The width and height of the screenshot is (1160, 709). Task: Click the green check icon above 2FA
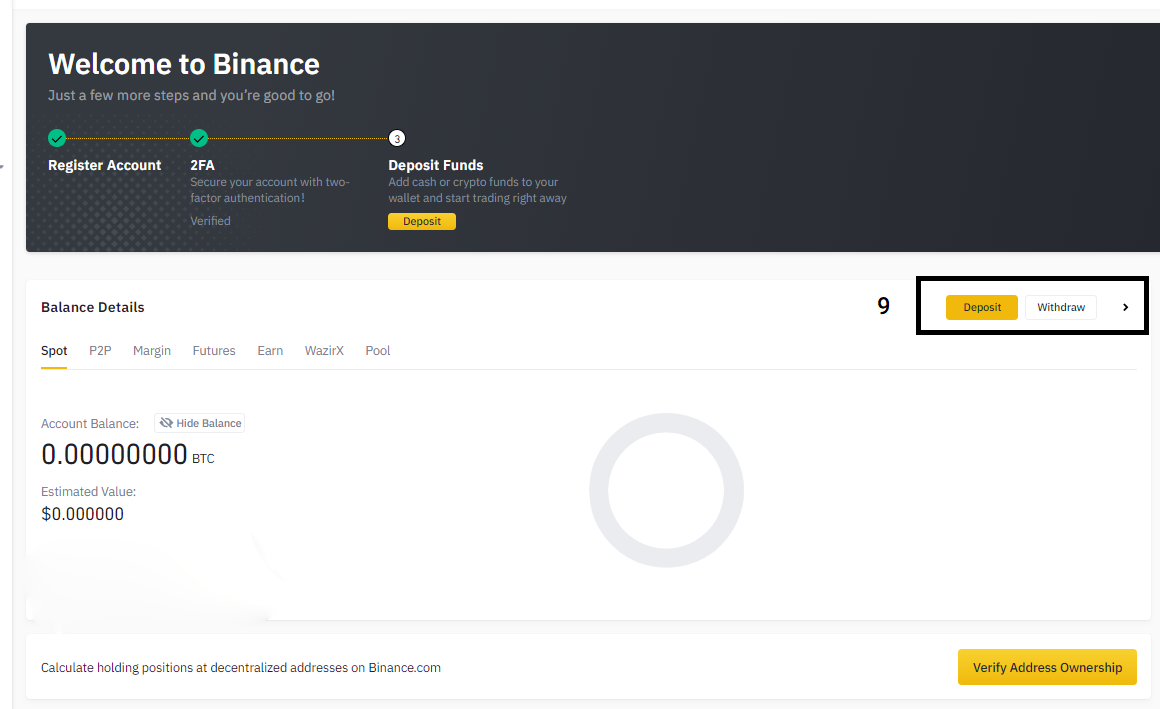[199, 138]
